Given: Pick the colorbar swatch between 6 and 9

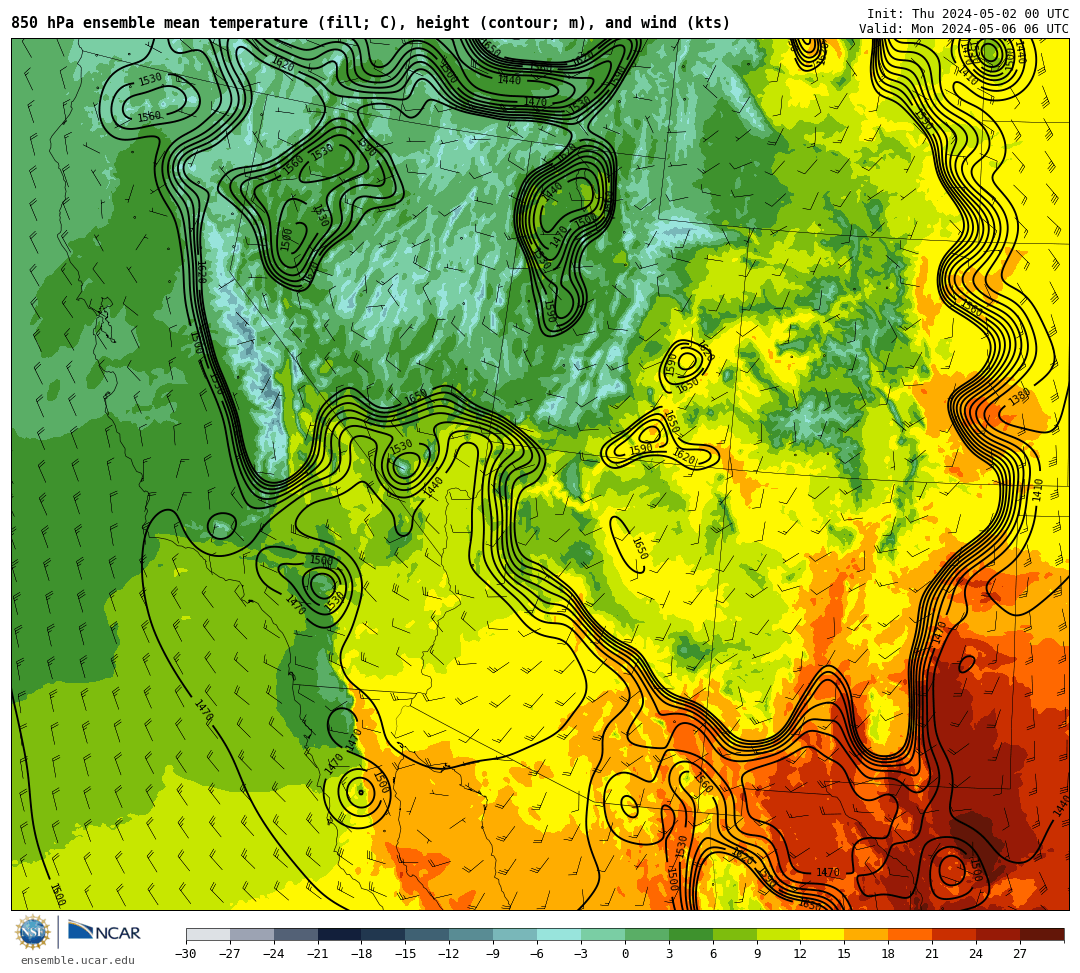Looking at the screenshot, I should coord(735,934).
